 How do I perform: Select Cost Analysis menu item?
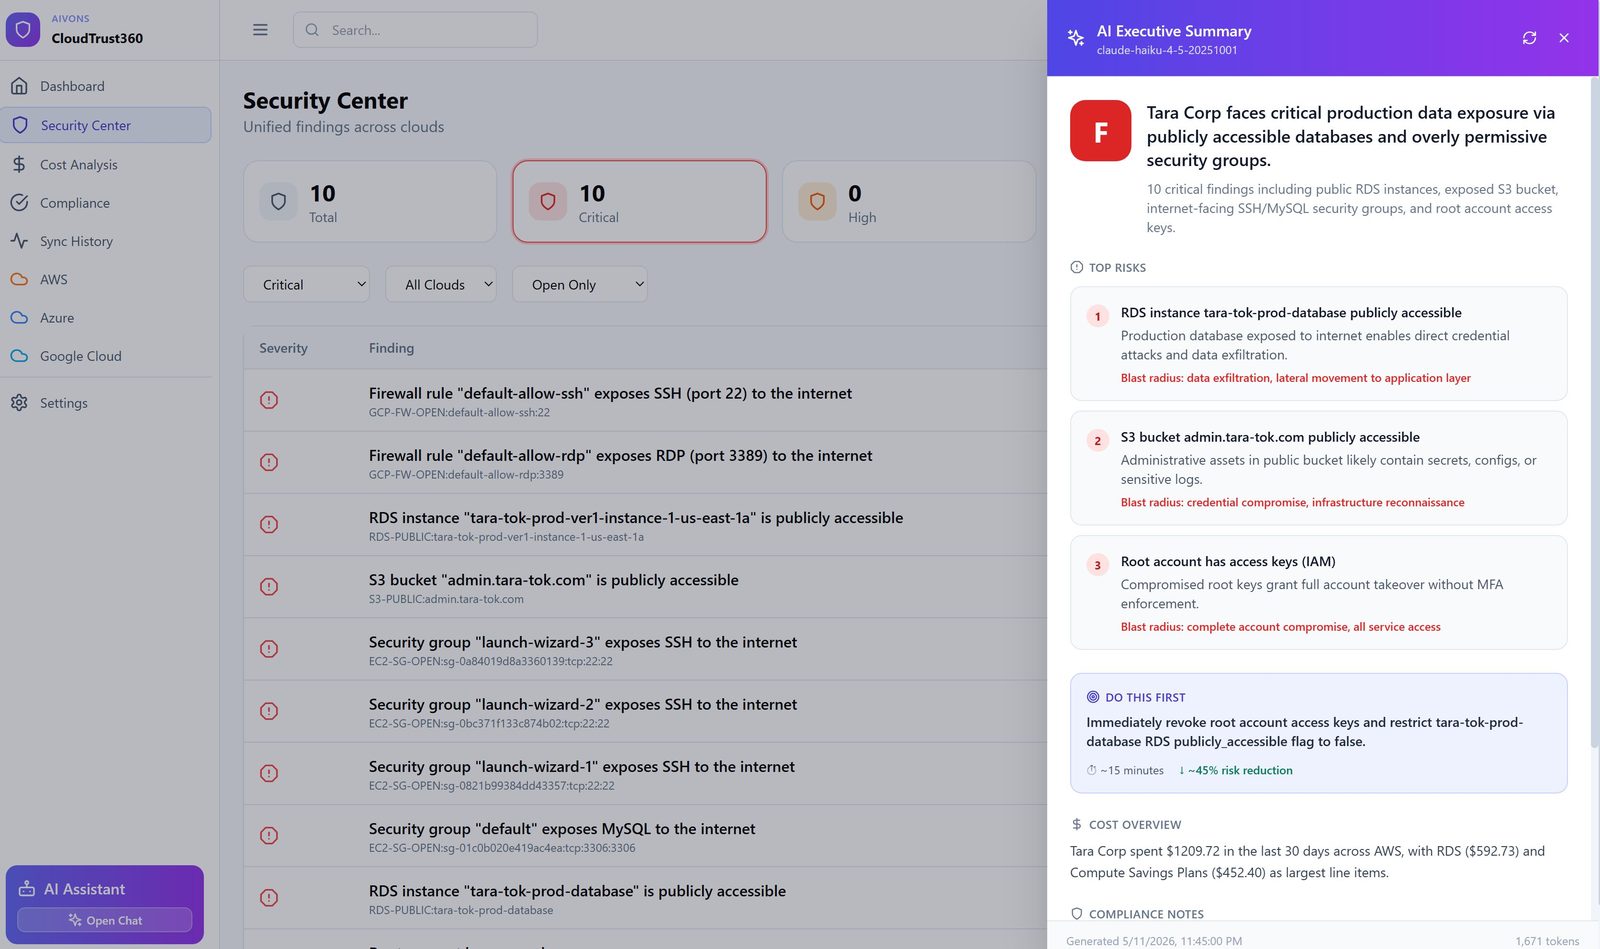click(x=106, y=164)
